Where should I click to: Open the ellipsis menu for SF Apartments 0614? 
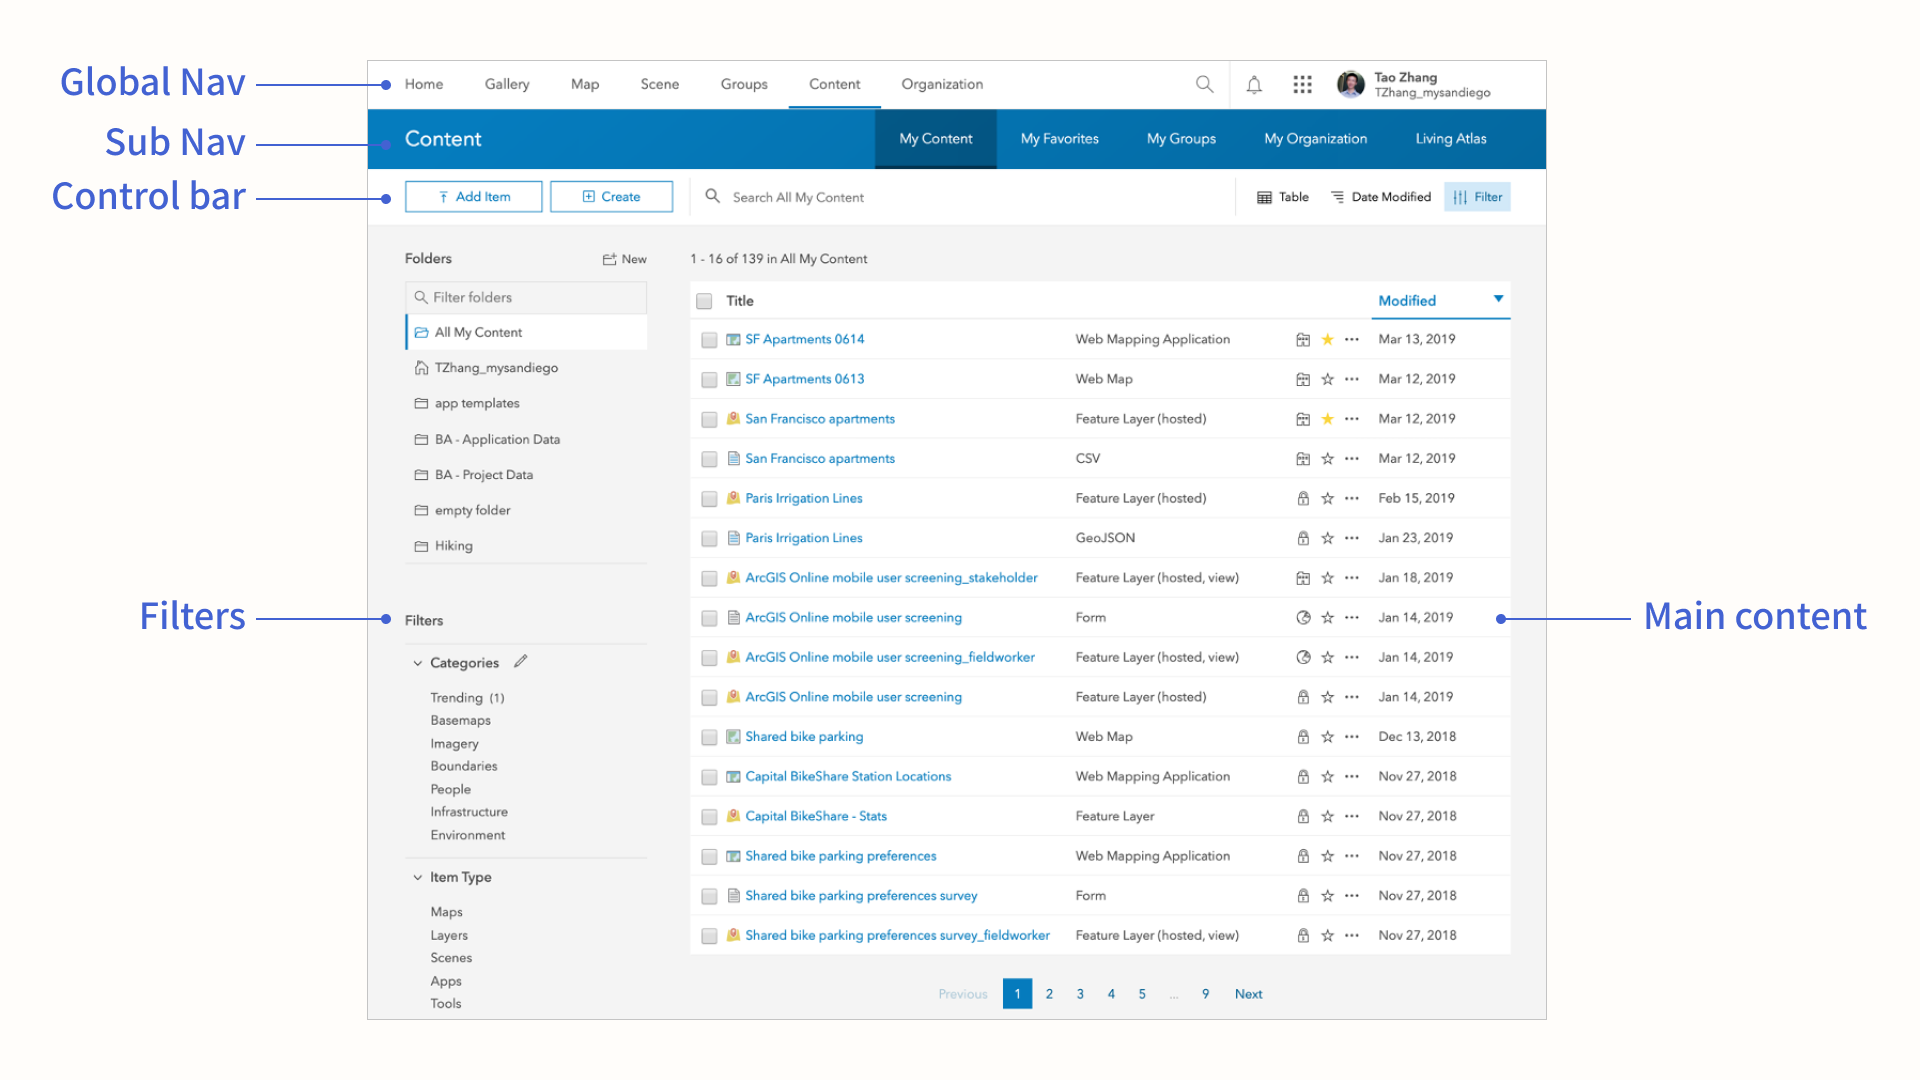click(x=1352, y=339)
